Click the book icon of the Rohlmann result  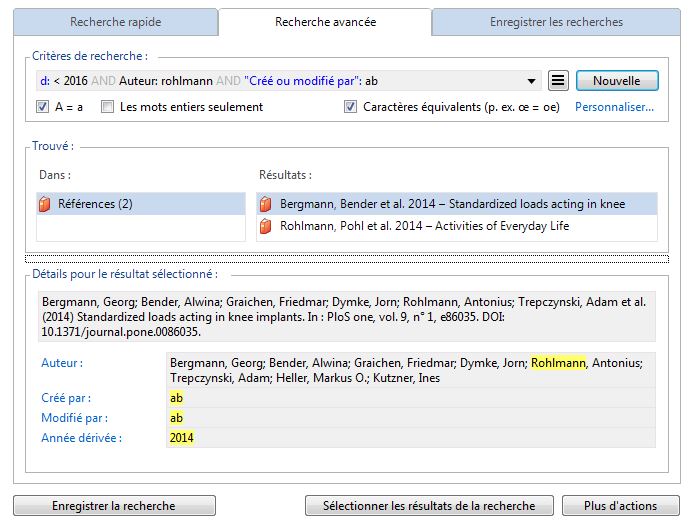pos(266,227)
